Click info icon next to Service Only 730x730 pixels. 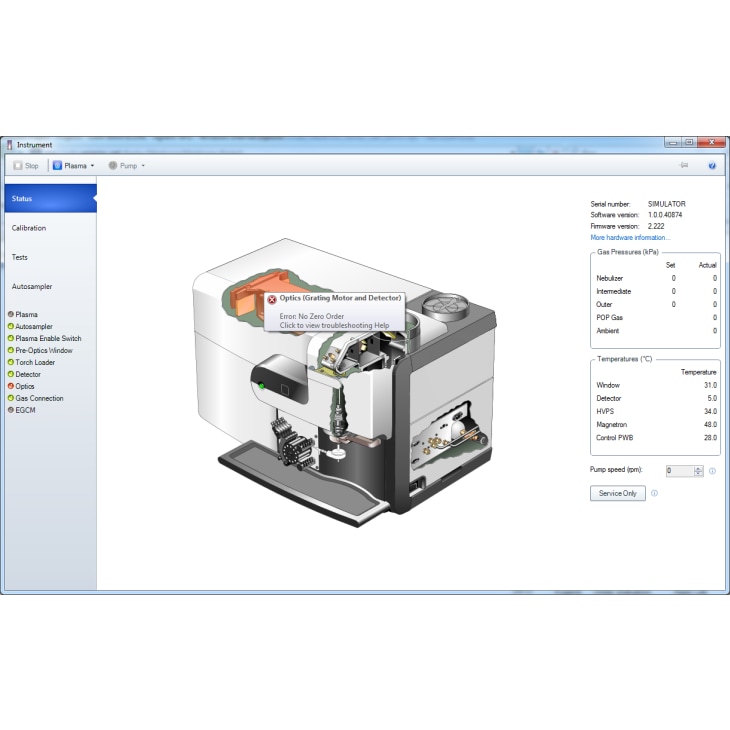(x=654, y=493)
